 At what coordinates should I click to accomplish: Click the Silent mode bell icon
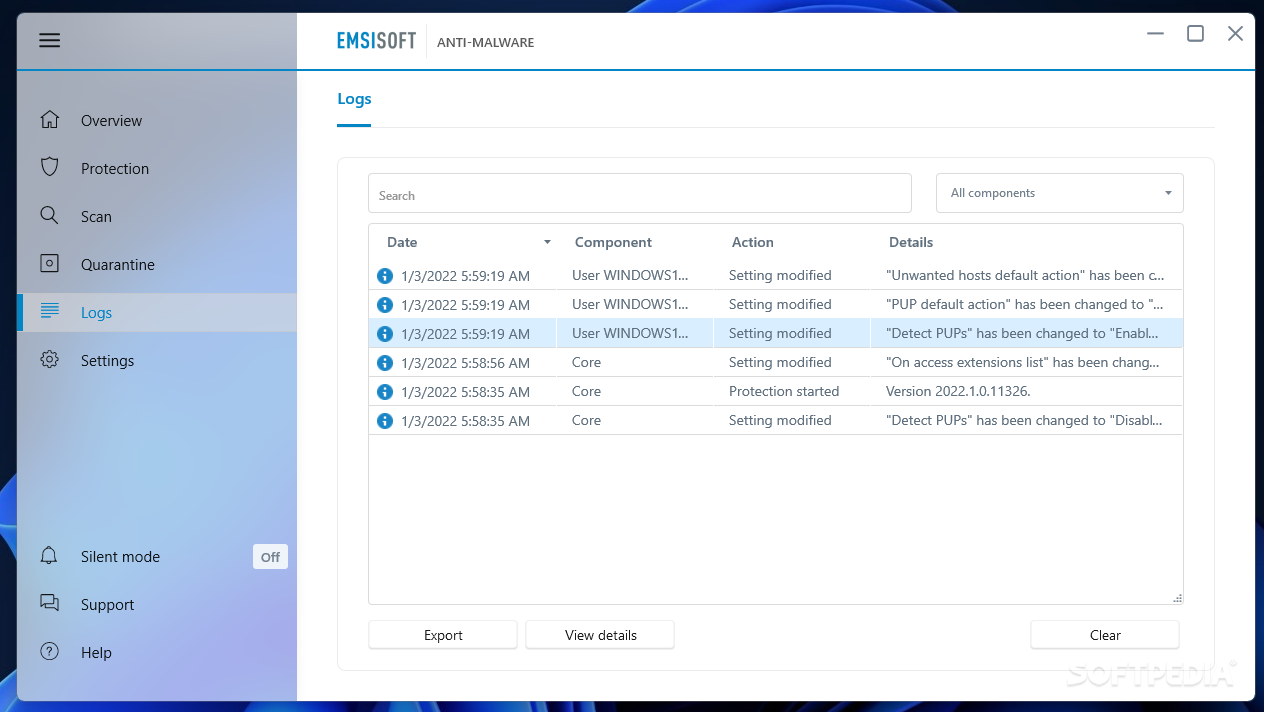[49, 556]
